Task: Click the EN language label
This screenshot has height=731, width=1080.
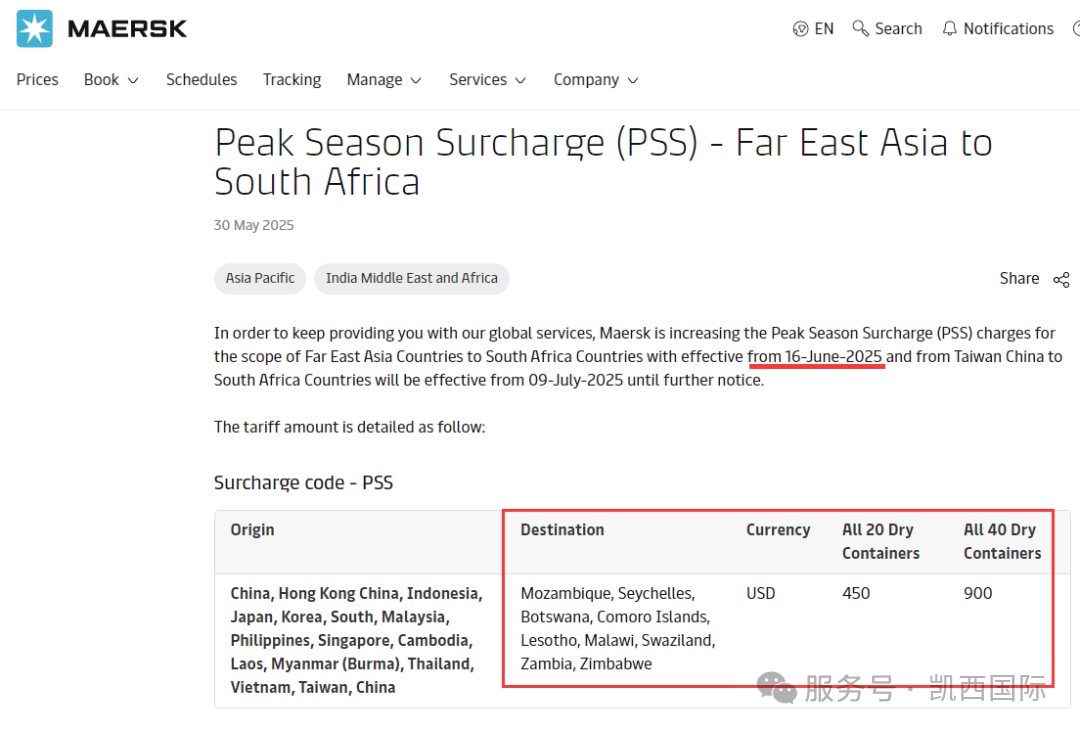Action: 824,29
